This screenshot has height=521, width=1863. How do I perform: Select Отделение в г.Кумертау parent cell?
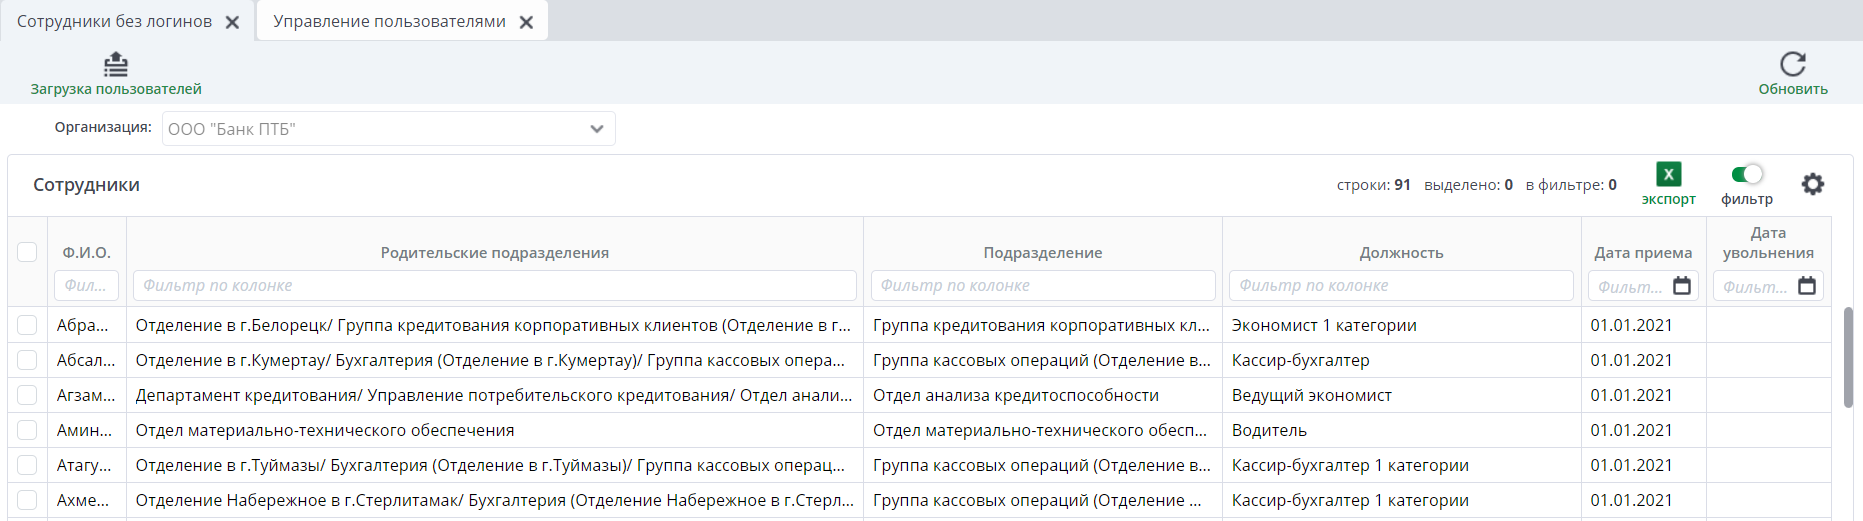(x=495, y=360)
